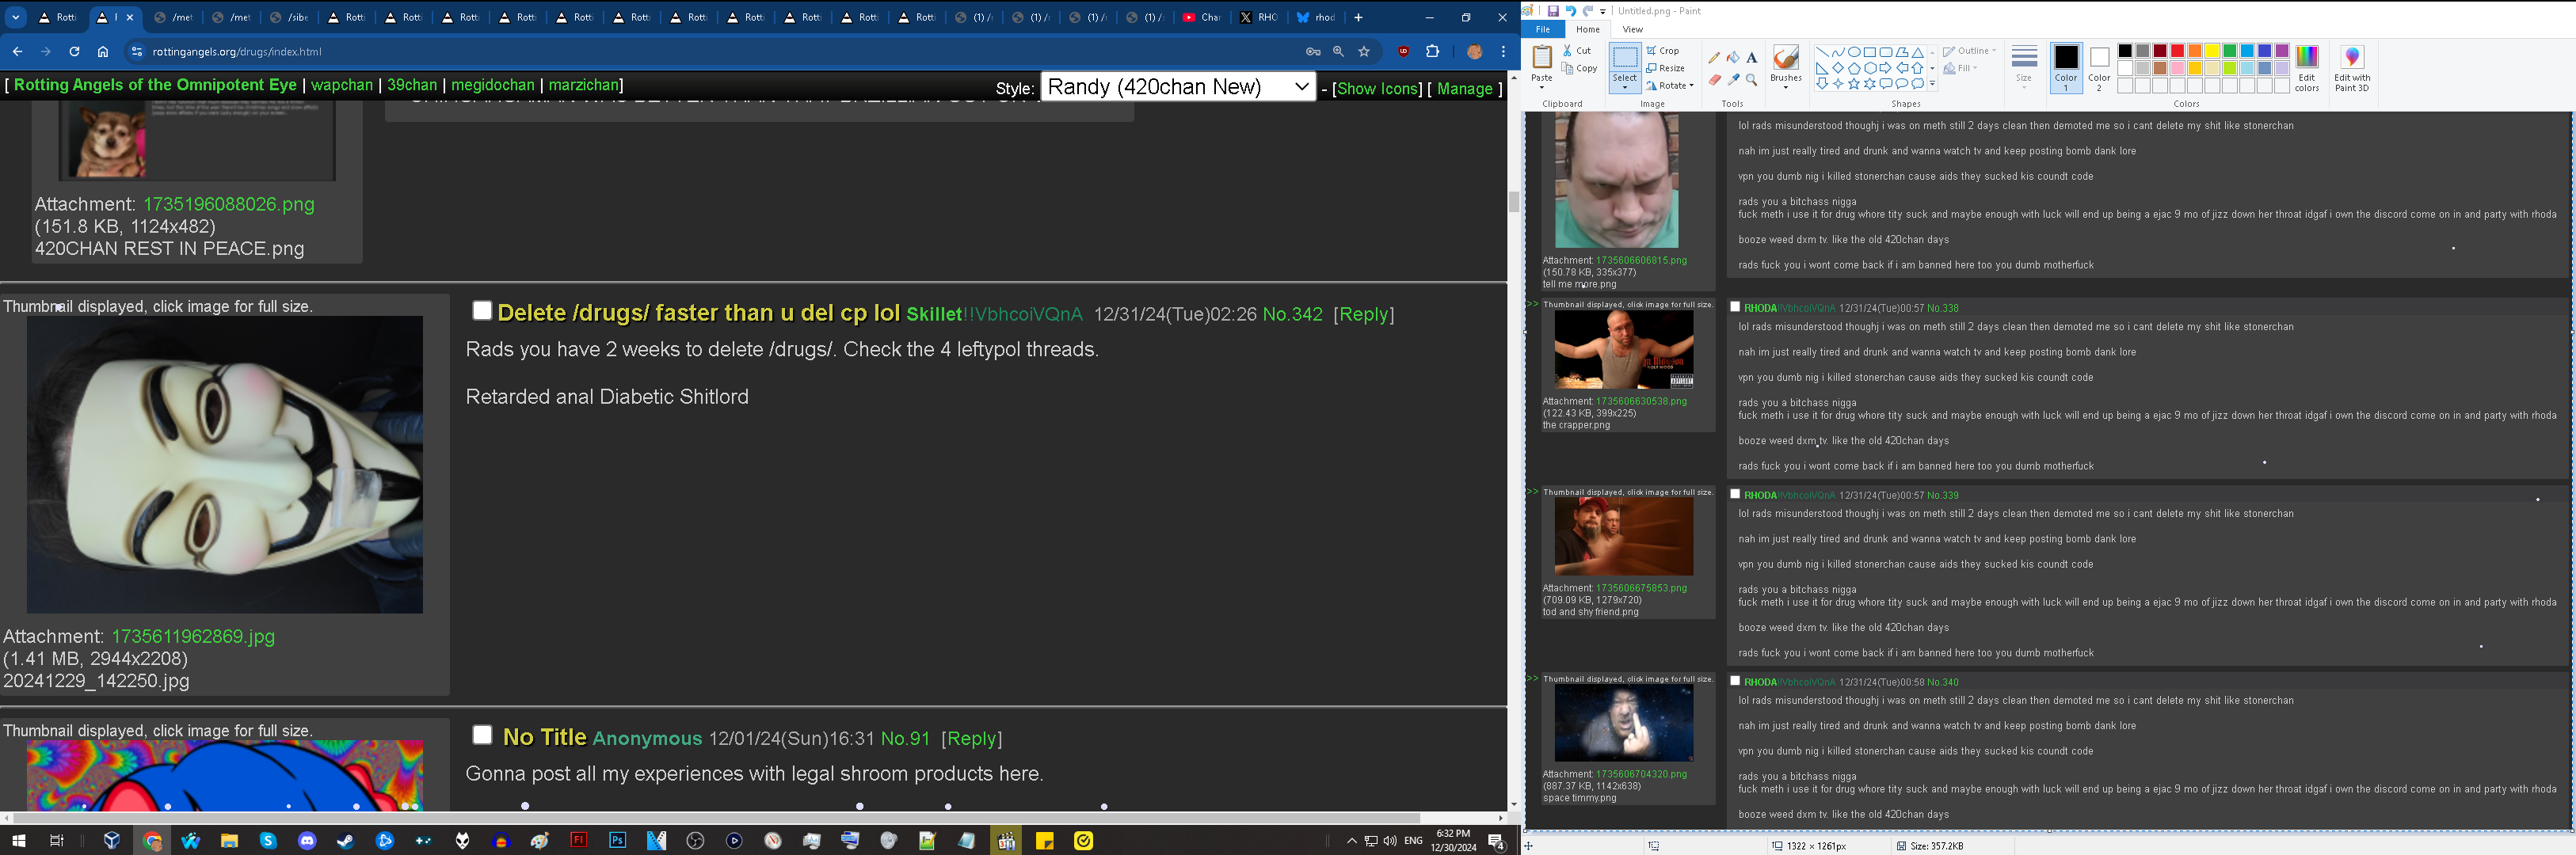The image size is (2576, 855).
Task: Switch to the X RHO browser tab
Action: 1259,17
